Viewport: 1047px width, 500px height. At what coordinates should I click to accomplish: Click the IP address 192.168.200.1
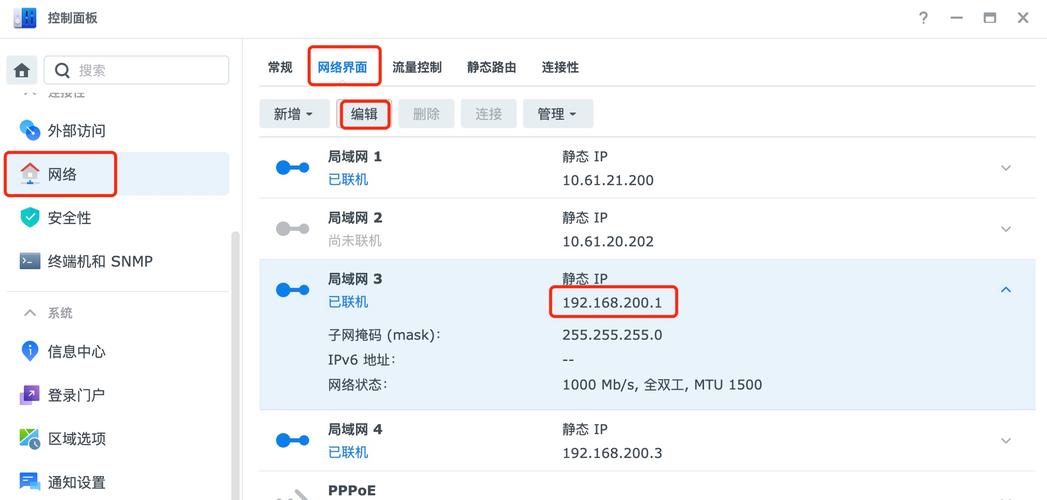click(612, 302)
